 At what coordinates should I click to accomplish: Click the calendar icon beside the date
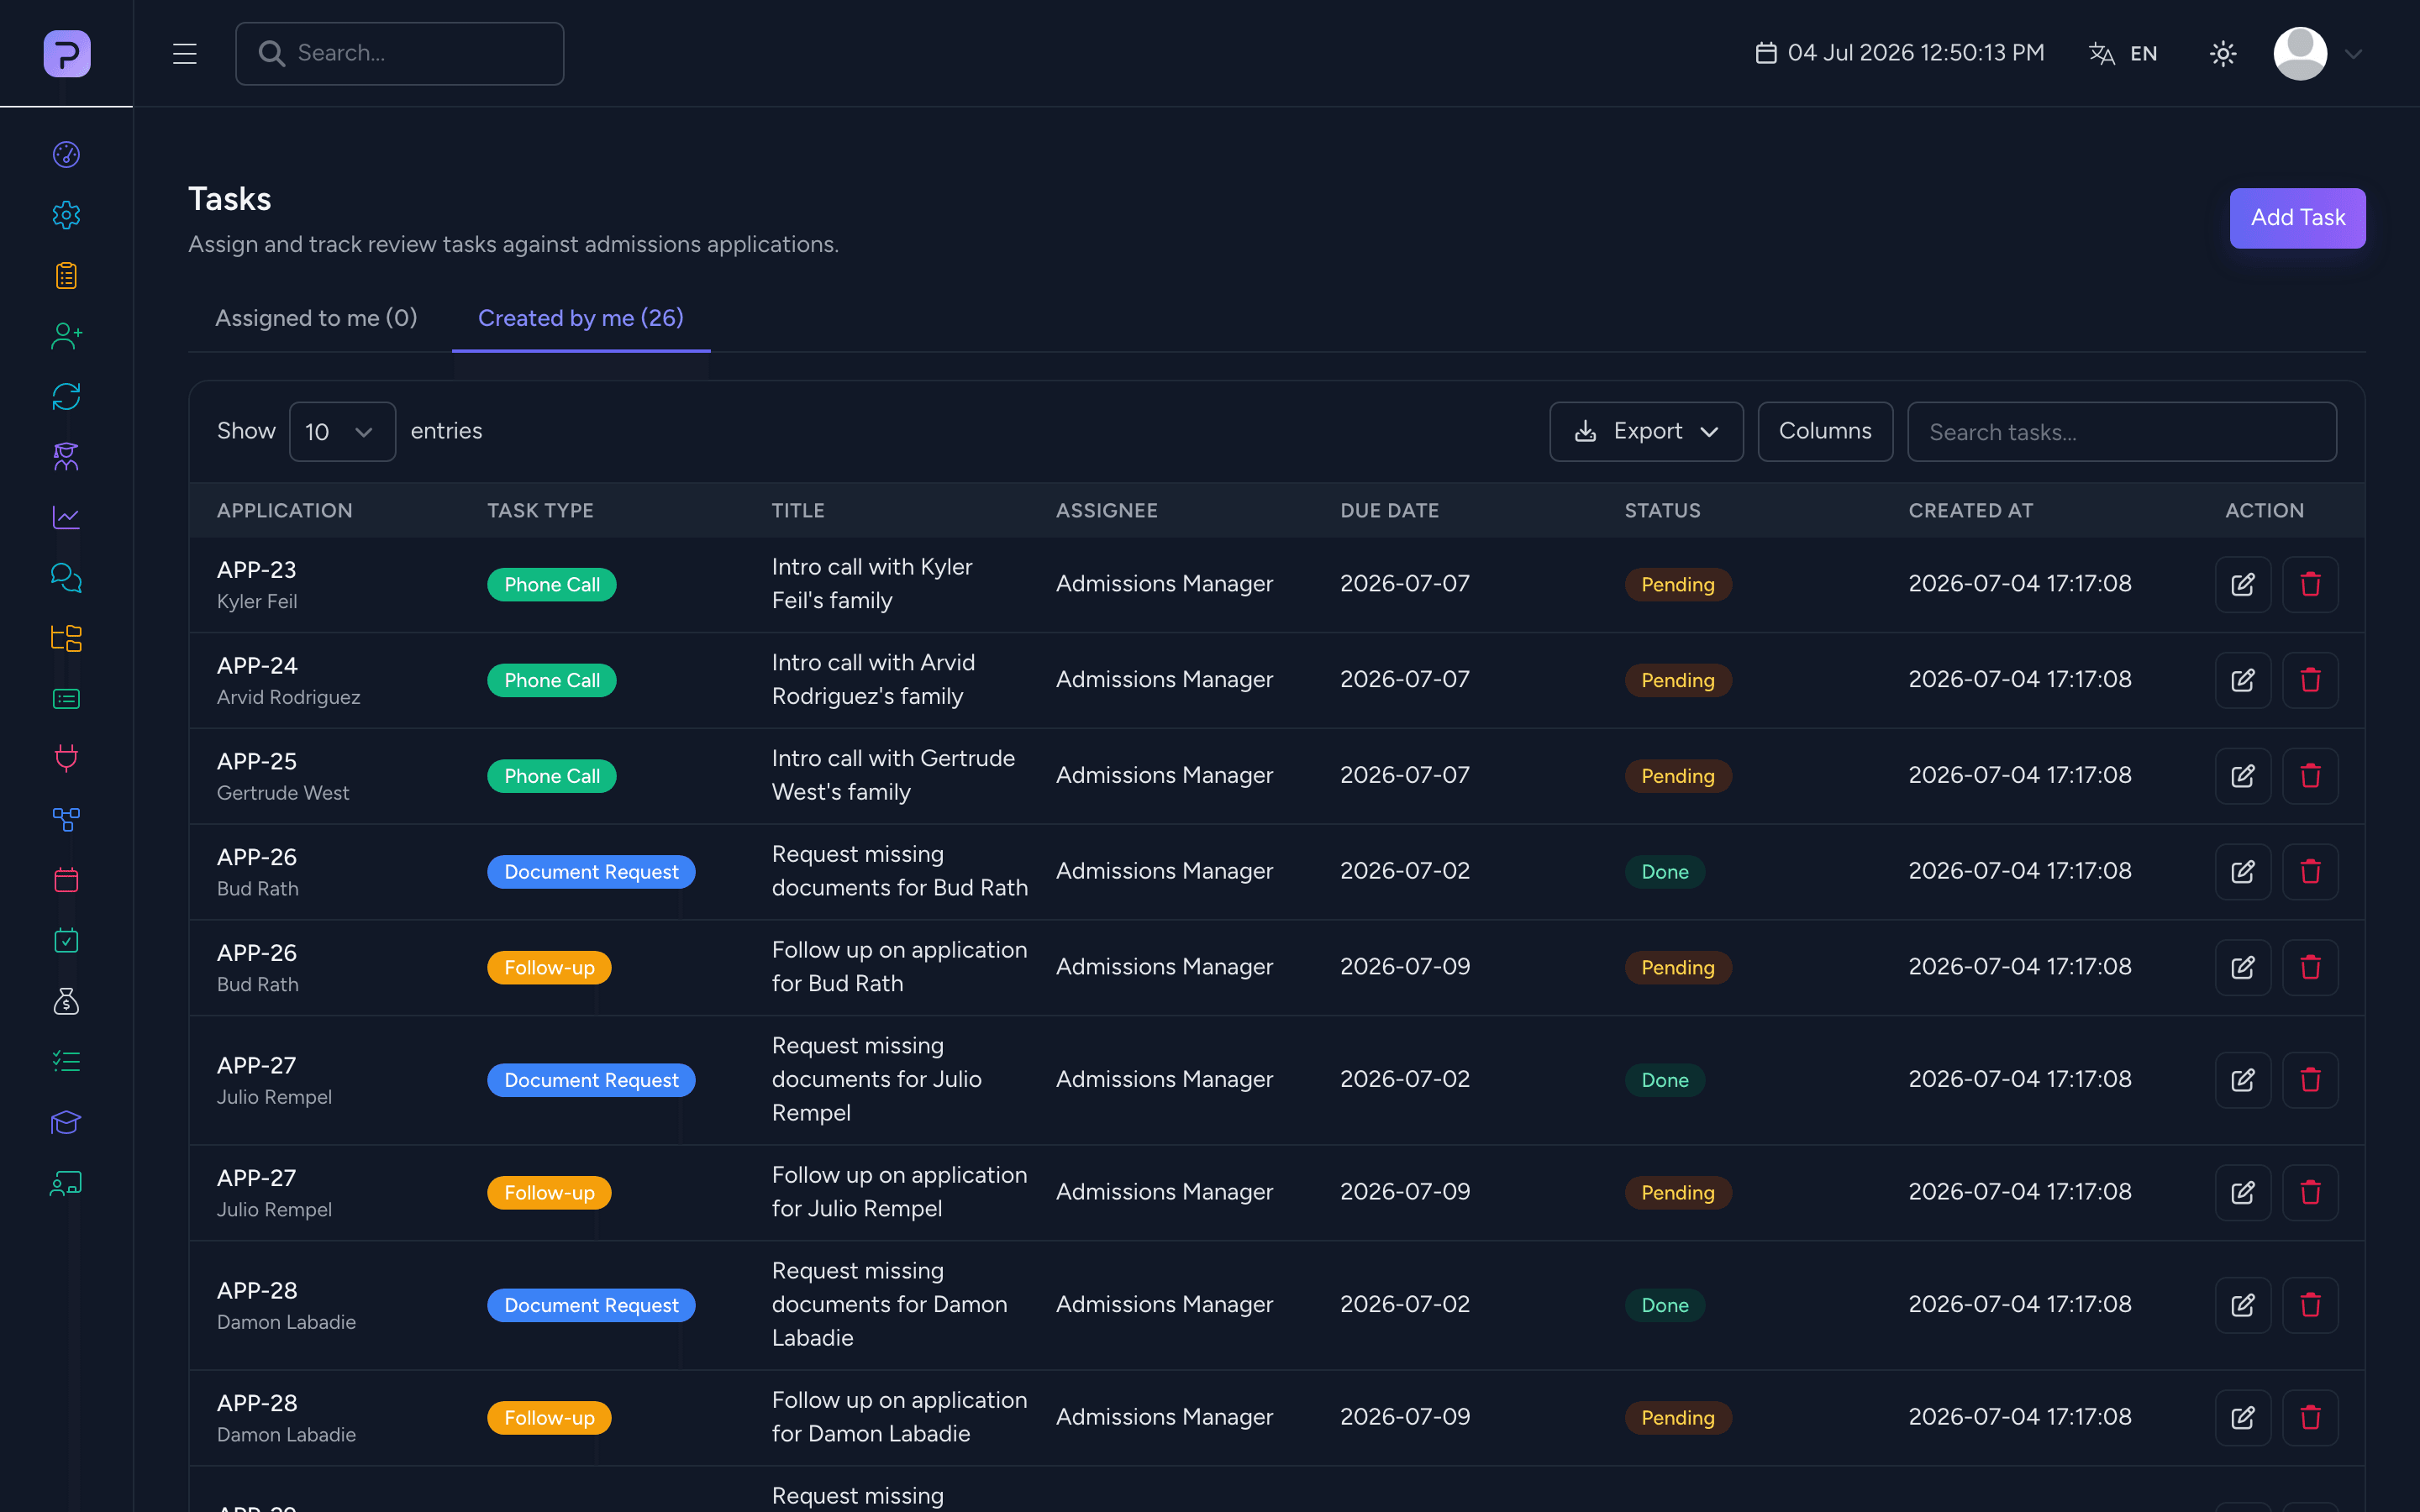[1766, 53]
